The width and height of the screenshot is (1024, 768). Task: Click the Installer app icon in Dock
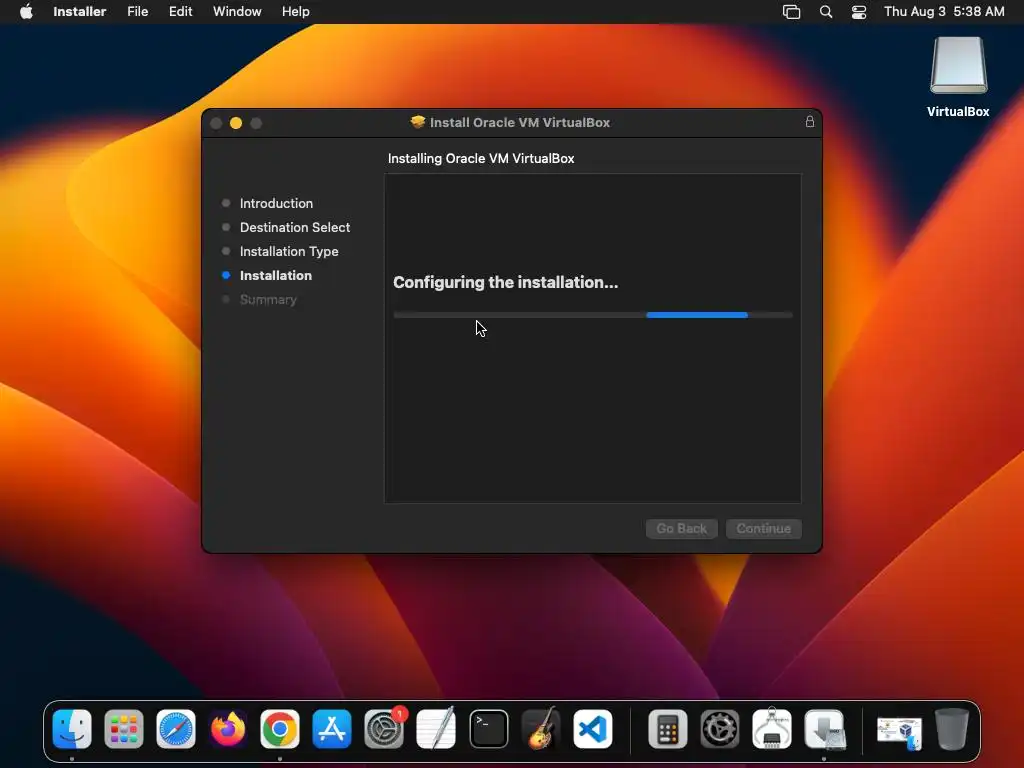(x=824, y=729)
